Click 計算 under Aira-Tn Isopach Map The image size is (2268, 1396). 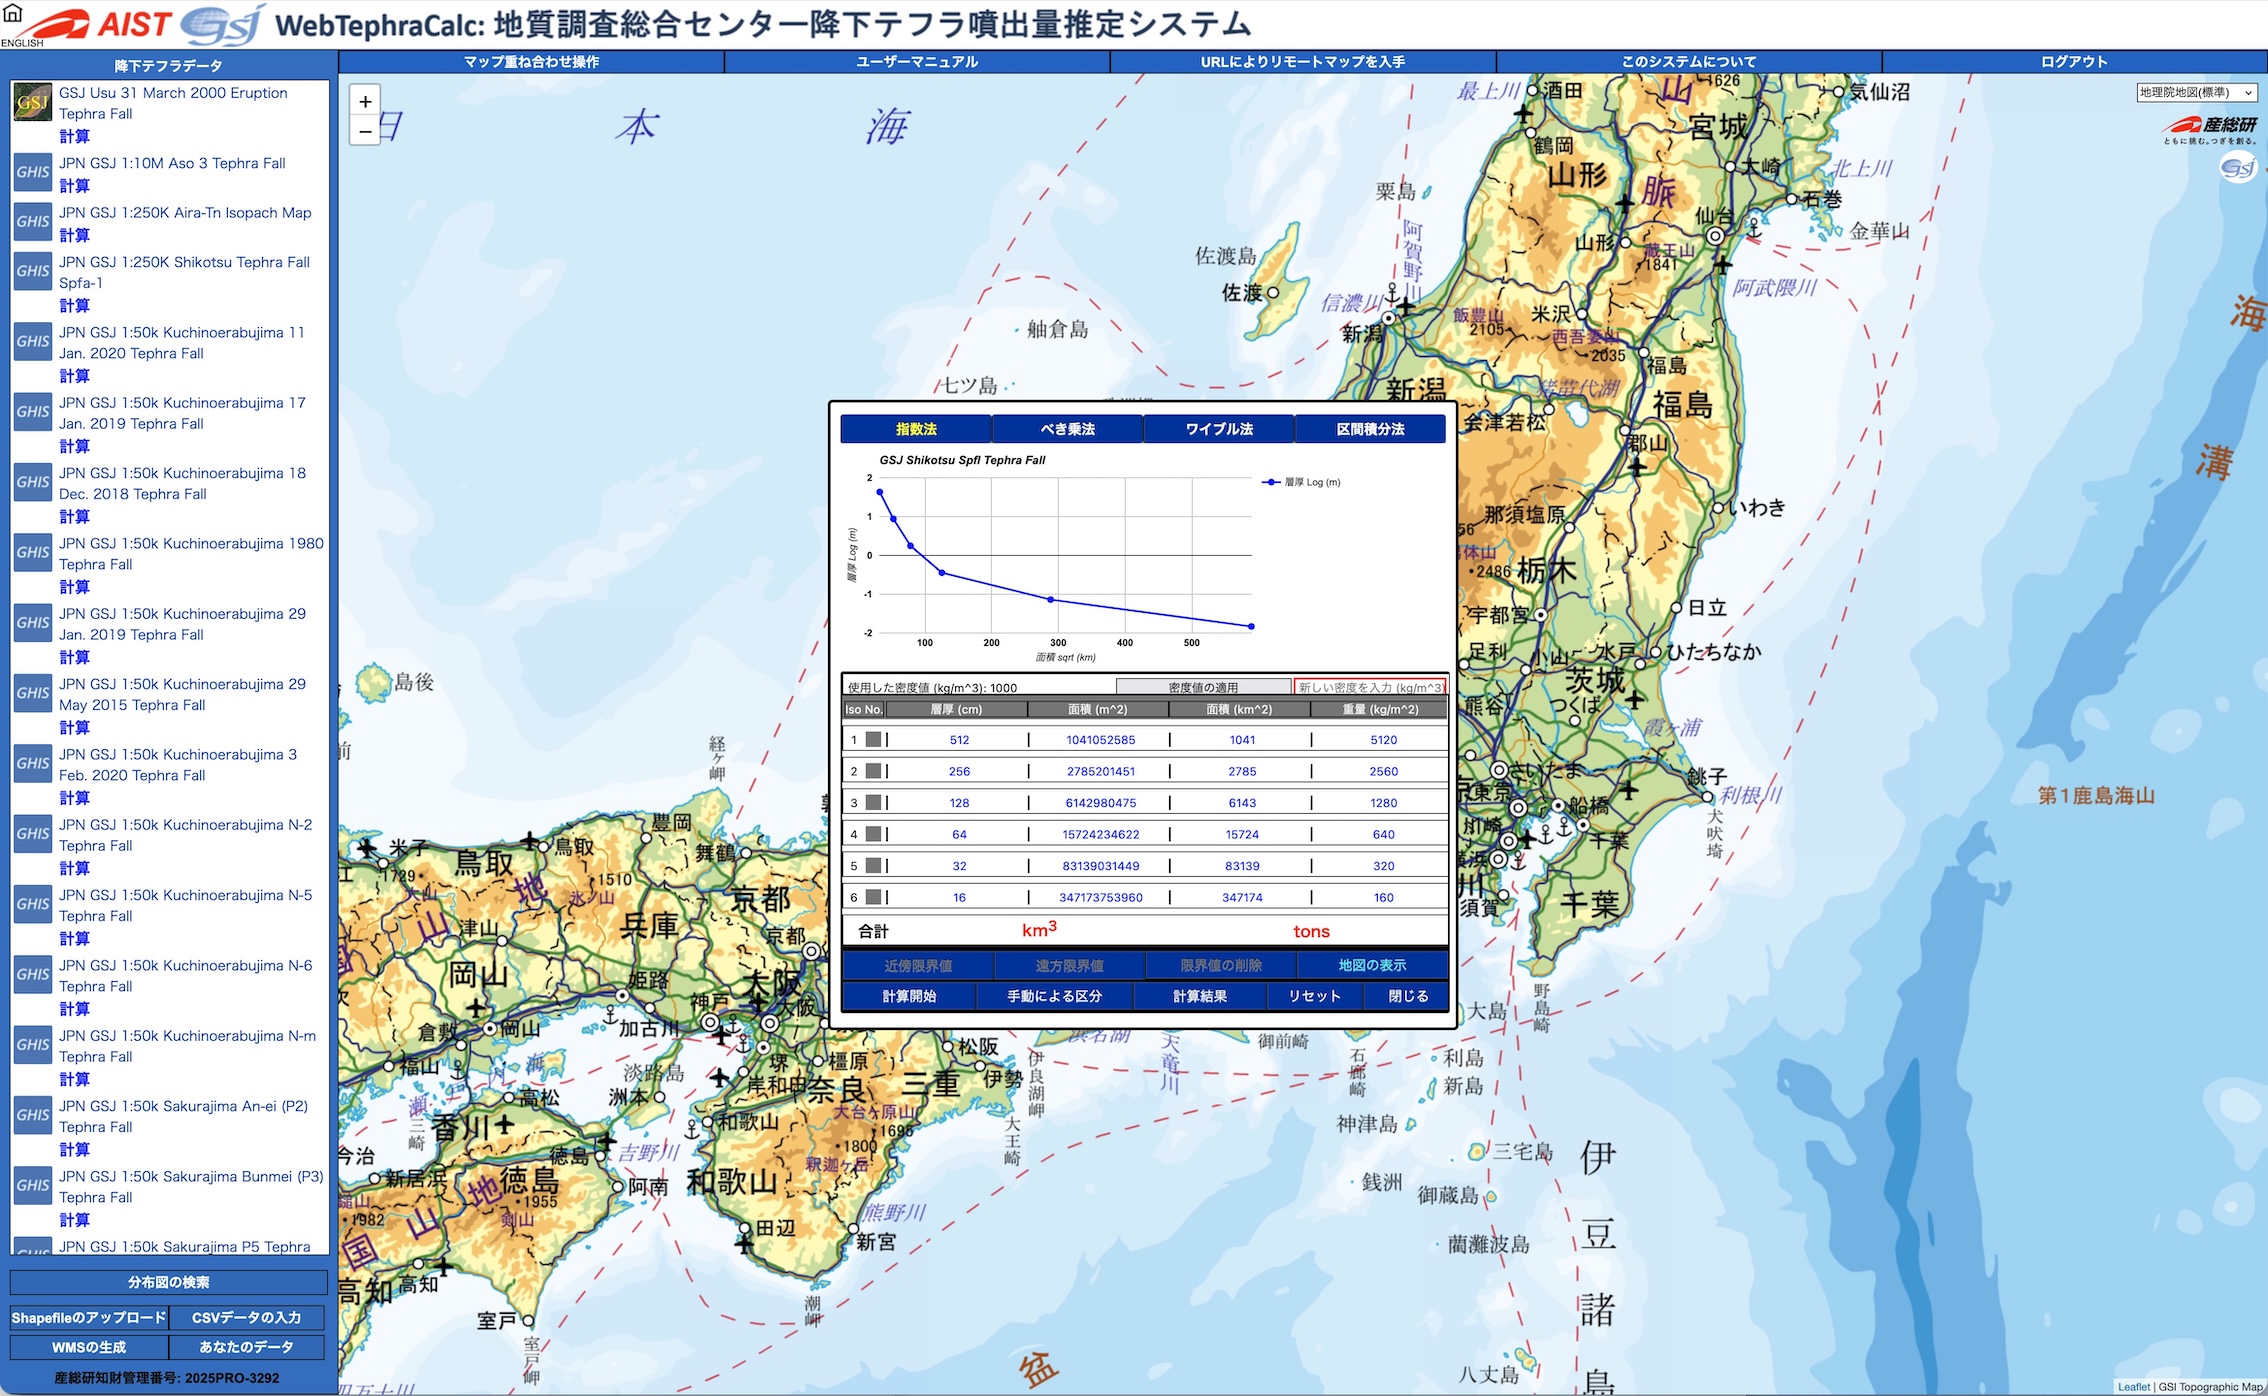tap(74, 236)
